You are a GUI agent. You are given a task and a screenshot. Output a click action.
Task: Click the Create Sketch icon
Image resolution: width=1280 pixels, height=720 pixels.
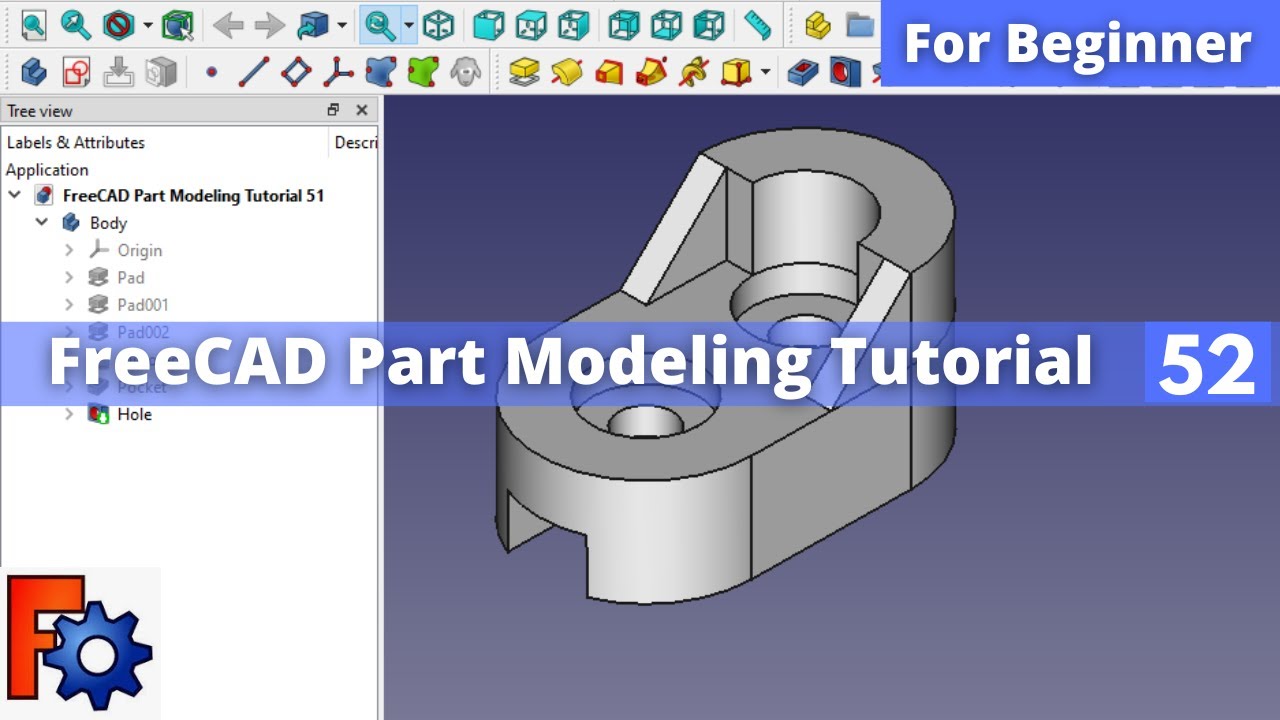click(76, 71)
